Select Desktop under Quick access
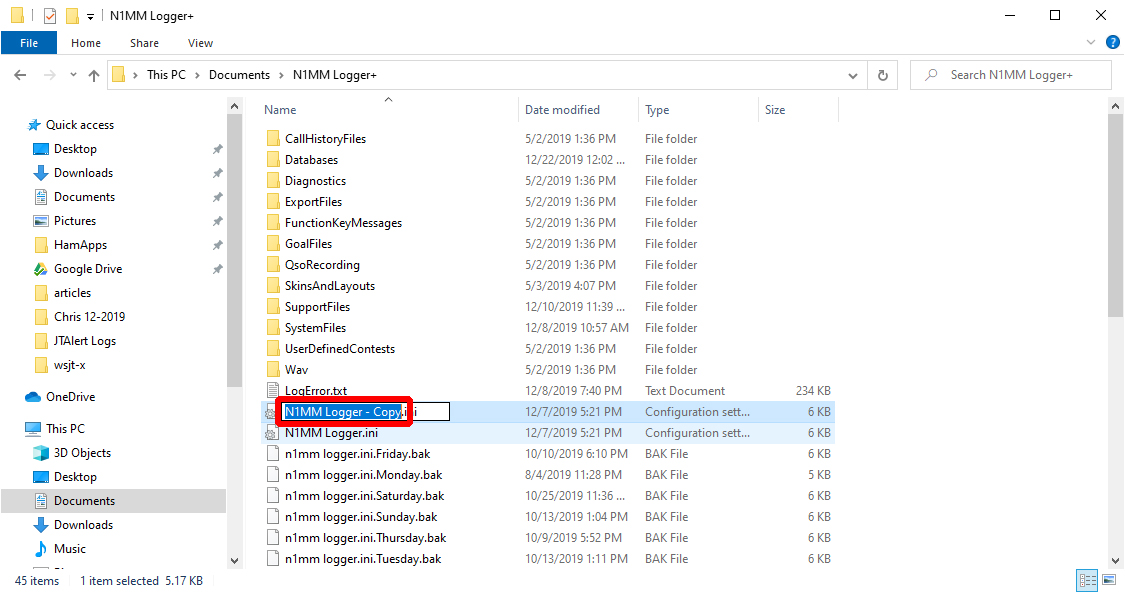The image size is (1125, 594). click(75, 148)
